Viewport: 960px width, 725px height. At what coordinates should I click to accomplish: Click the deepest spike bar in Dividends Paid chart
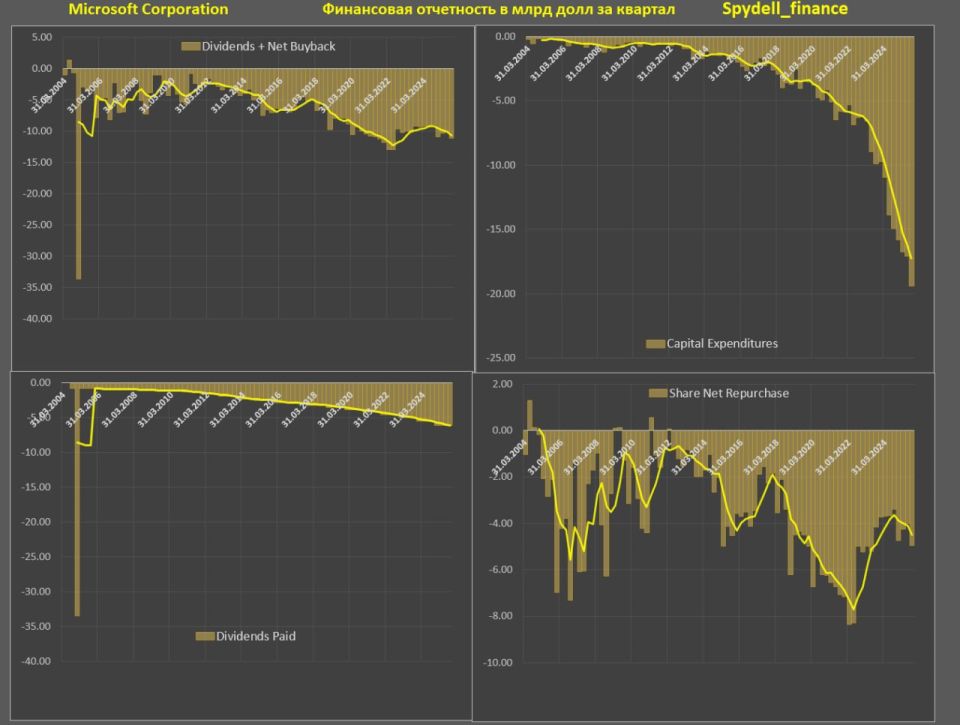(77, 500)
